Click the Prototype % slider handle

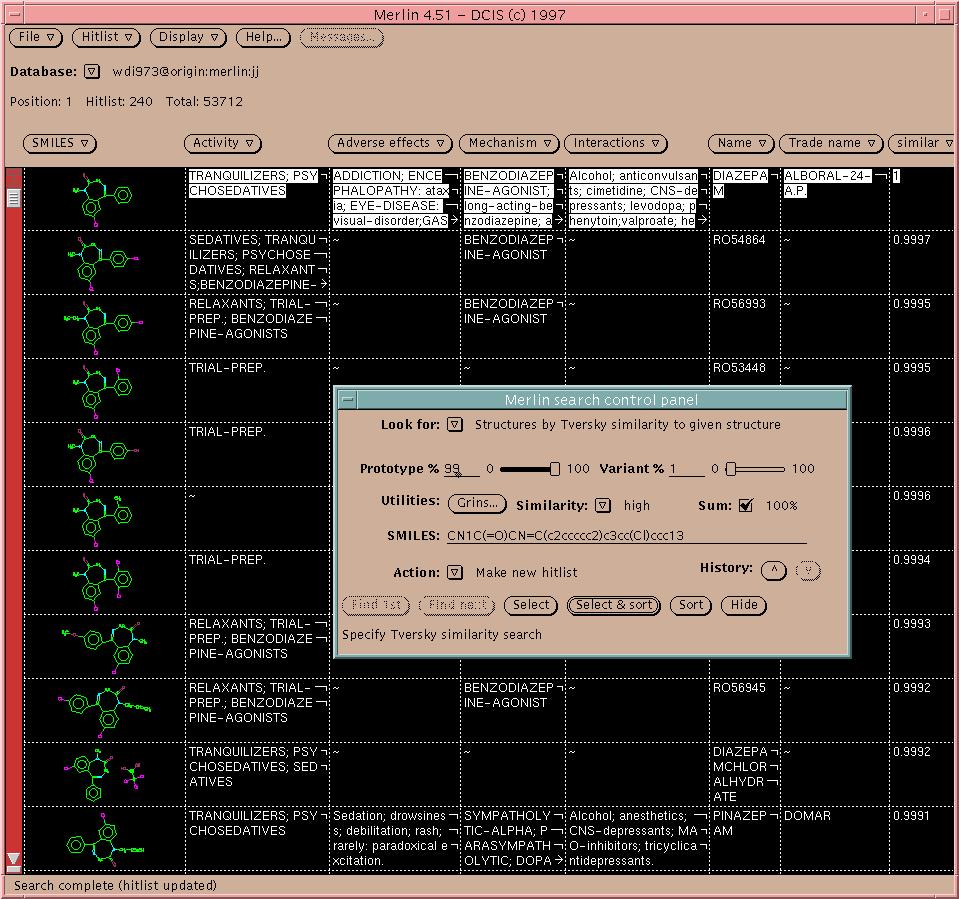tap(554, 469)
